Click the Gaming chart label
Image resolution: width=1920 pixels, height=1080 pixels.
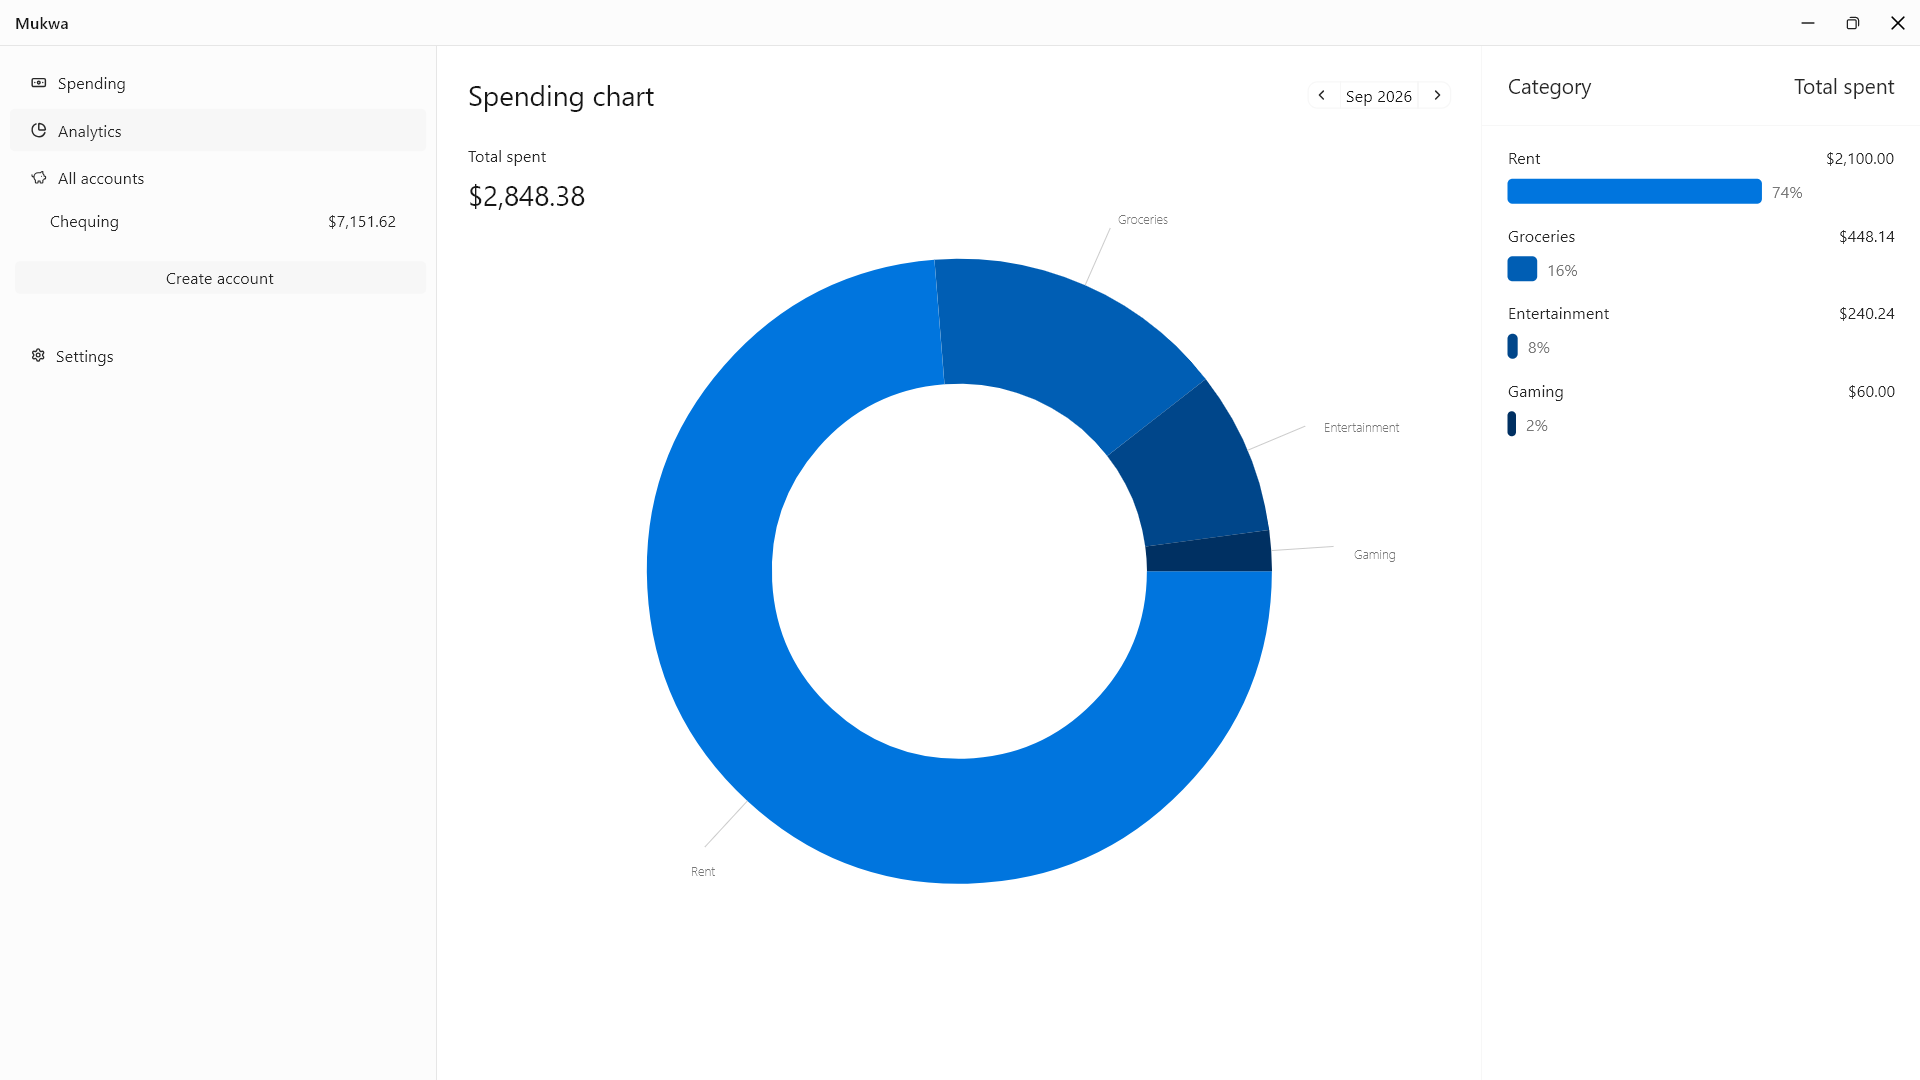pos(1374,555)
